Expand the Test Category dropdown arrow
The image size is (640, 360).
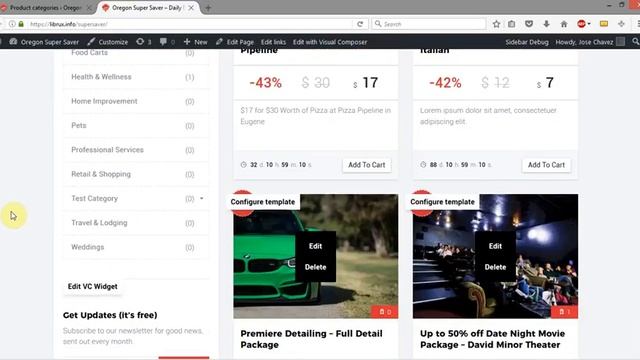[202, 198]
